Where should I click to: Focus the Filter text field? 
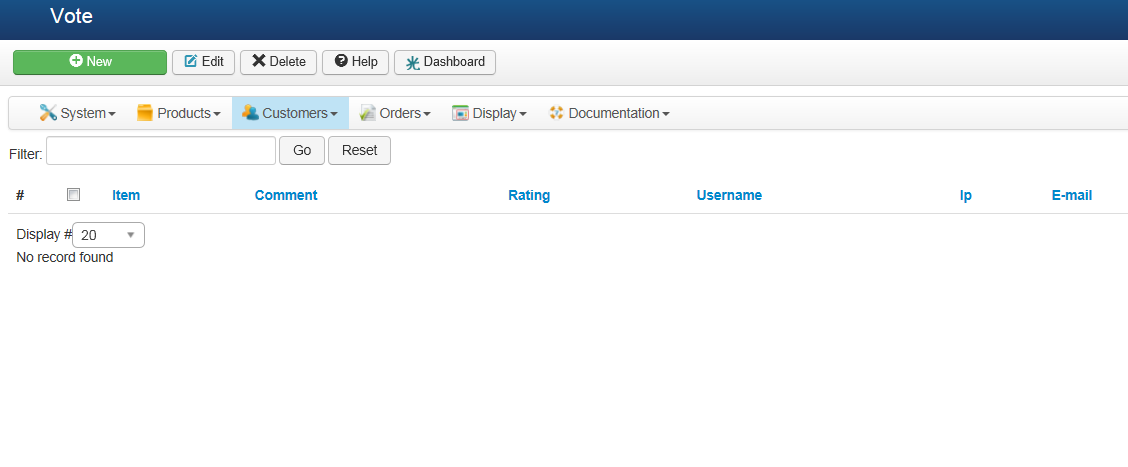click(161, 150)
